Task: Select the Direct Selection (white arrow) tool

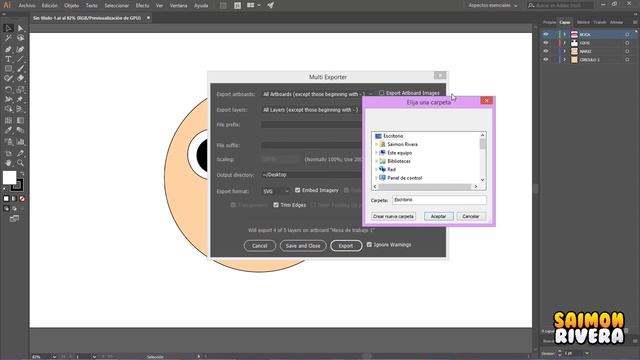Action: point(20,28)
